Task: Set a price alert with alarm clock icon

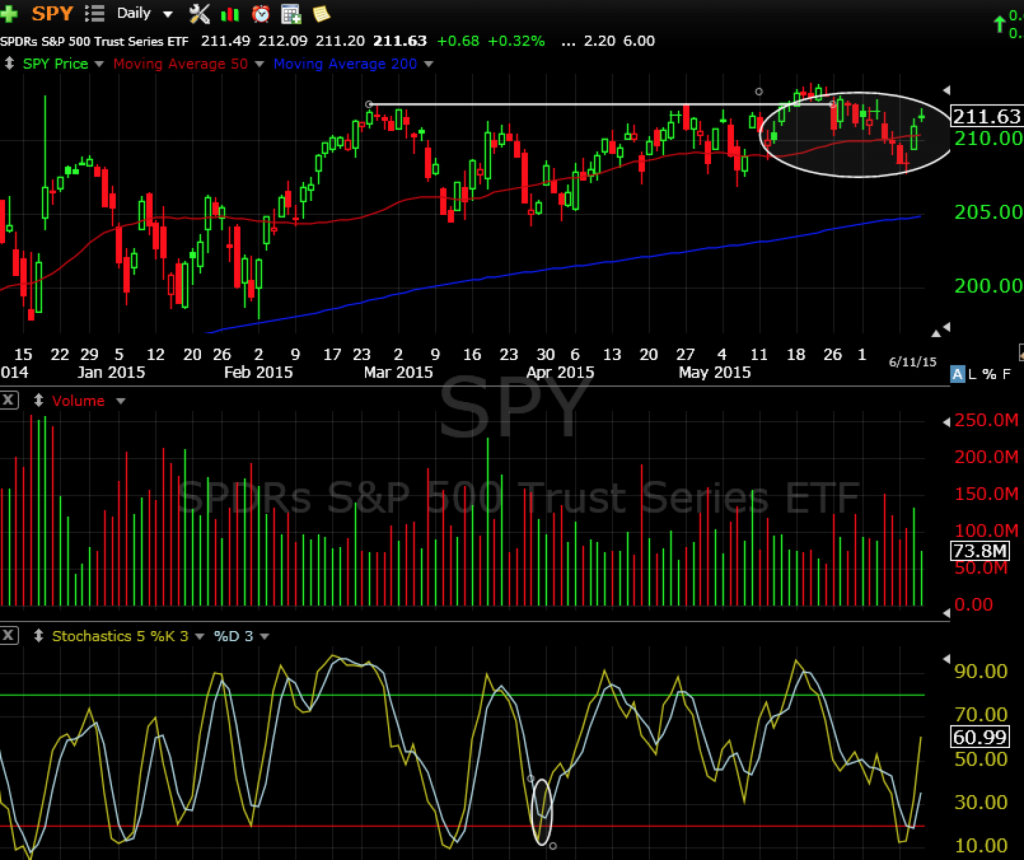Action: tap(261, 14)
